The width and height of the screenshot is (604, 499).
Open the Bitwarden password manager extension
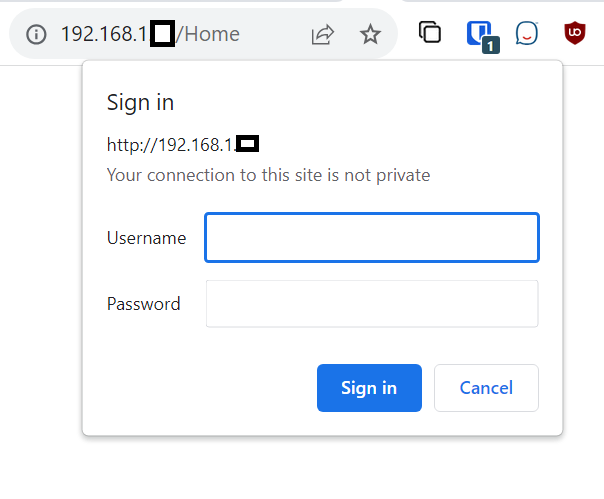[x=479, y=33]
